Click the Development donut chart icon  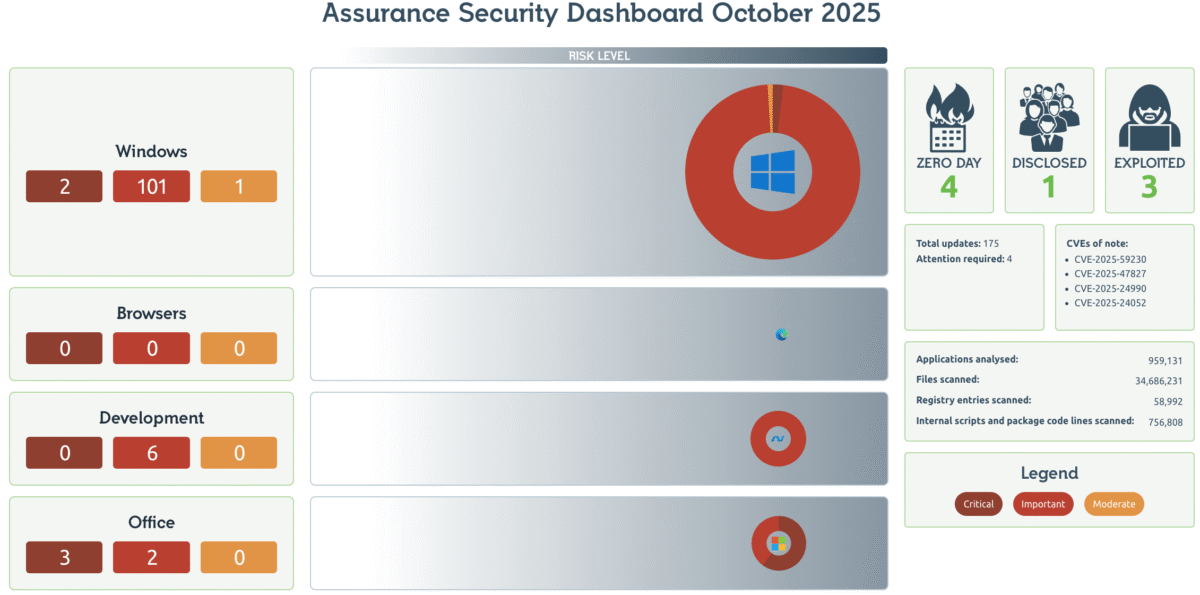coord(778,438)
